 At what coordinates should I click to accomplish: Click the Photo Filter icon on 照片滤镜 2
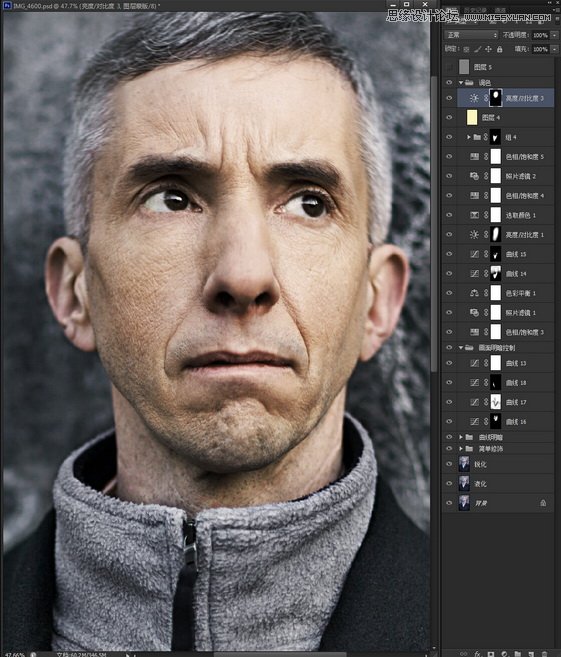point(474,176)
